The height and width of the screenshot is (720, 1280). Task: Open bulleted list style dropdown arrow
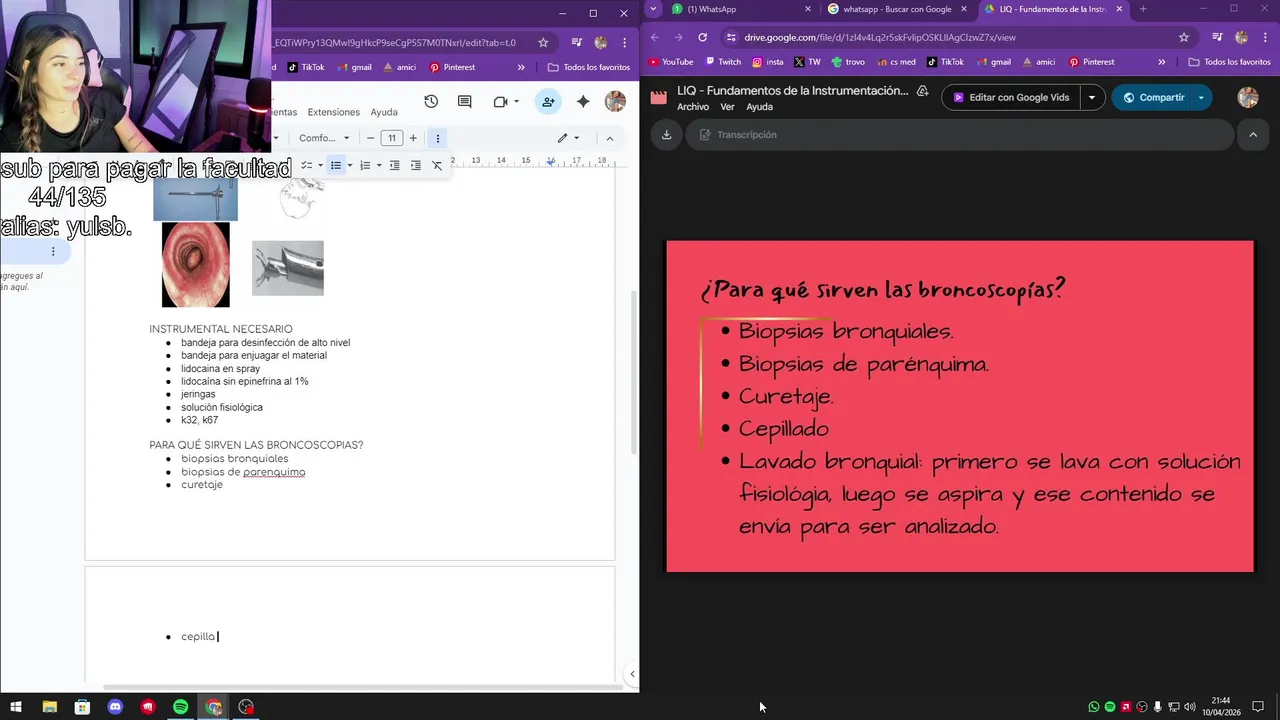pyautogui.click(x=349, y=165)
